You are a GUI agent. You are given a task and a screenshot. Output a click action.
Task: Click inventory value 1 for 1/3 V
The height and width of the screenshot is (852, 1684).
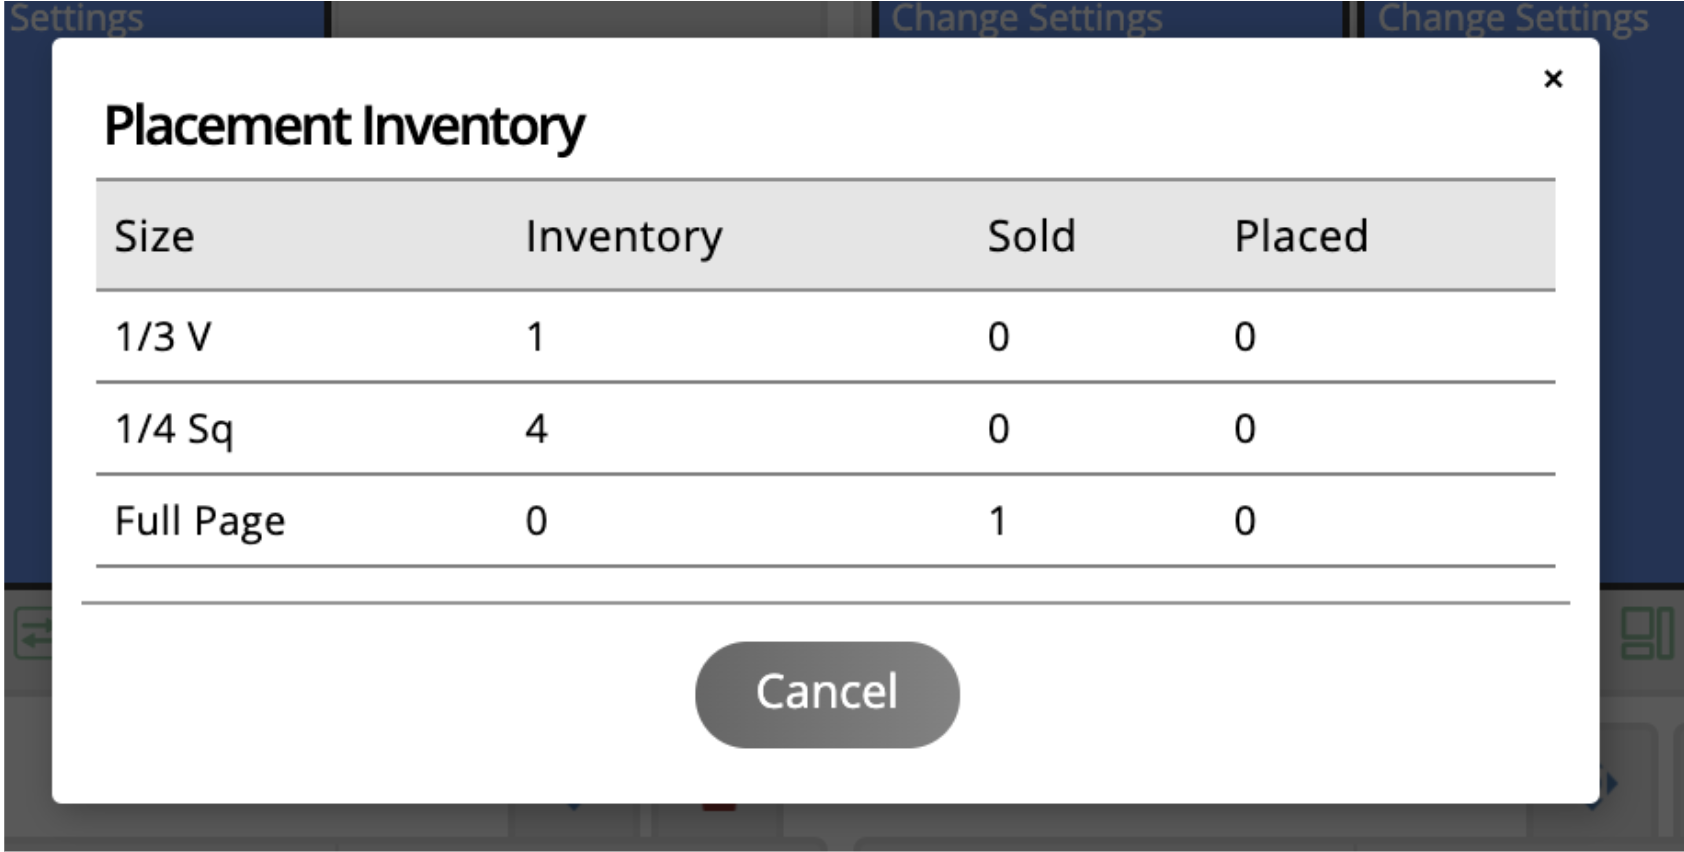535,337
